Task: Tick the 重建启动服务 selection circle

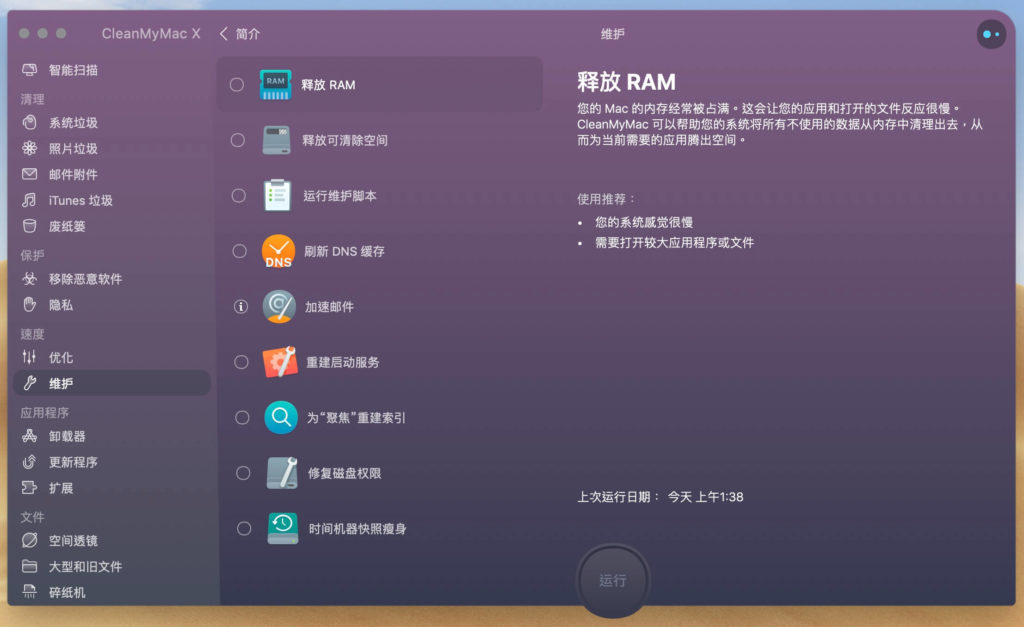Action: pos(242,362)
